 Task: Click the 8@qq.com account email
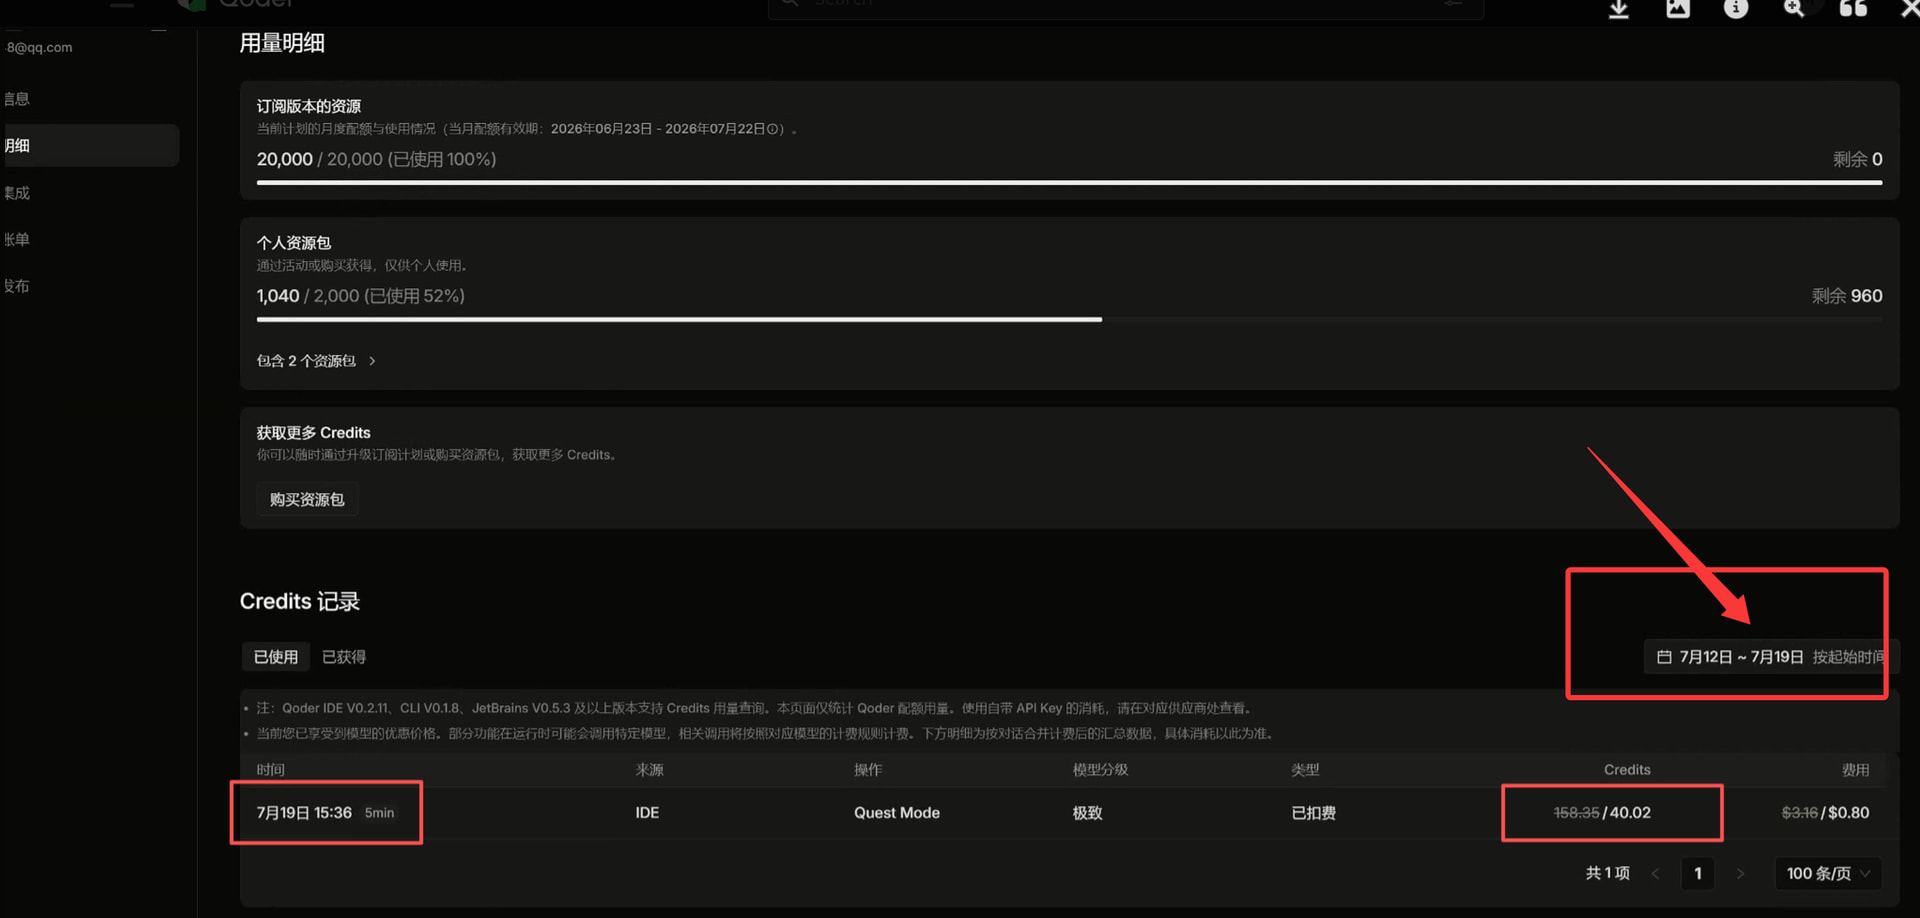tap(39, 47)
